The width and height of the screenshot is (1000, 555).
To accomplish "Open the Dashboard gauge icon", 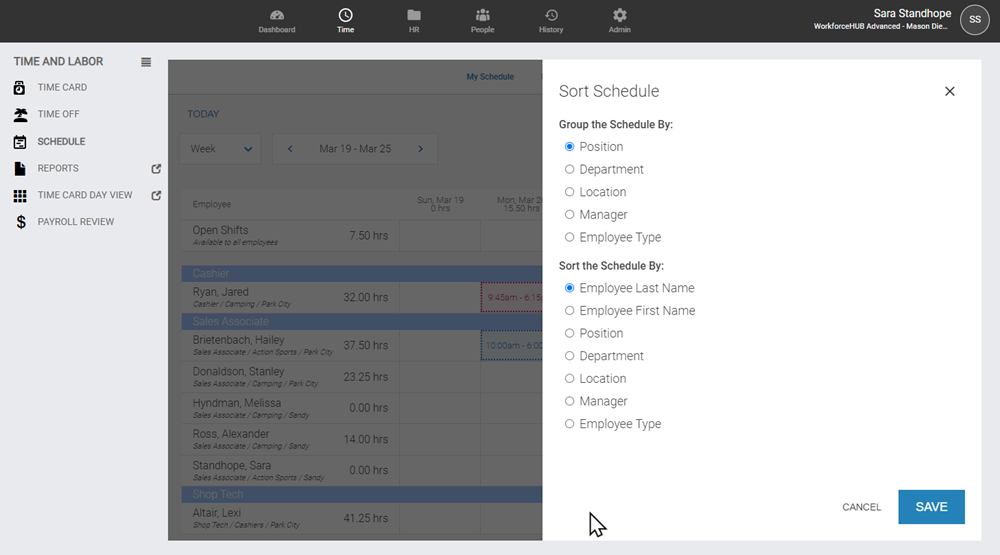I will 277,16.
